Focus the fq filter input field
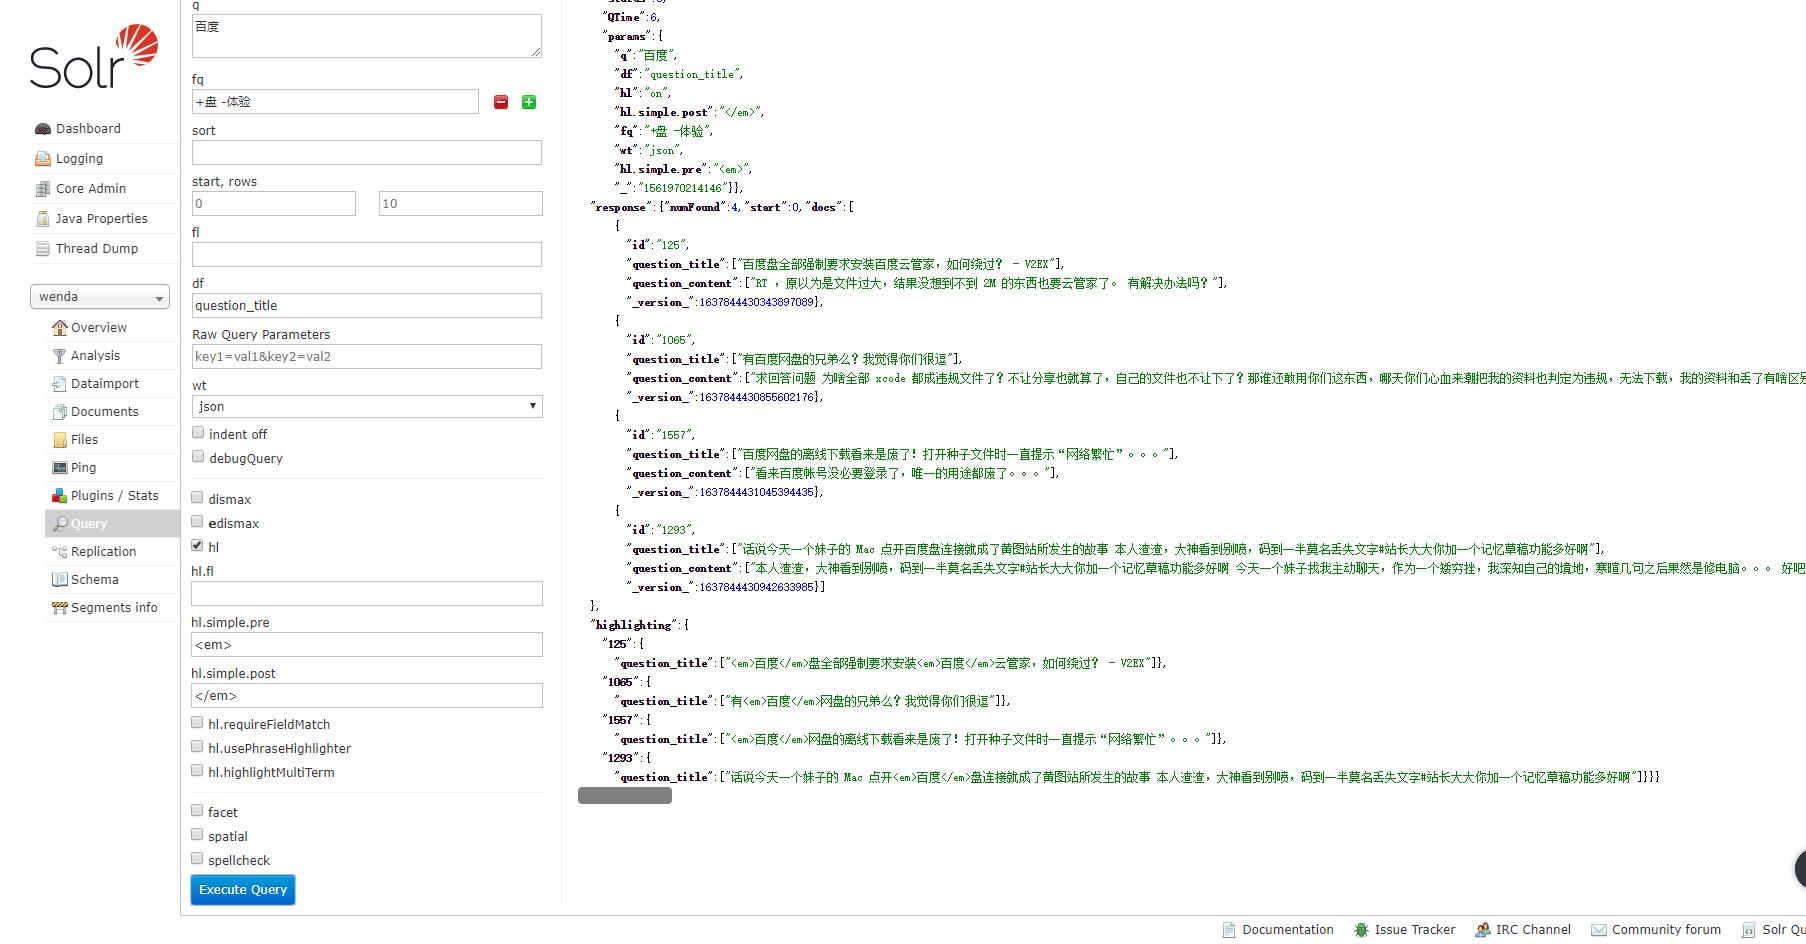The height and width of the screenshot is (944, 1806). [x=335, y=102]
